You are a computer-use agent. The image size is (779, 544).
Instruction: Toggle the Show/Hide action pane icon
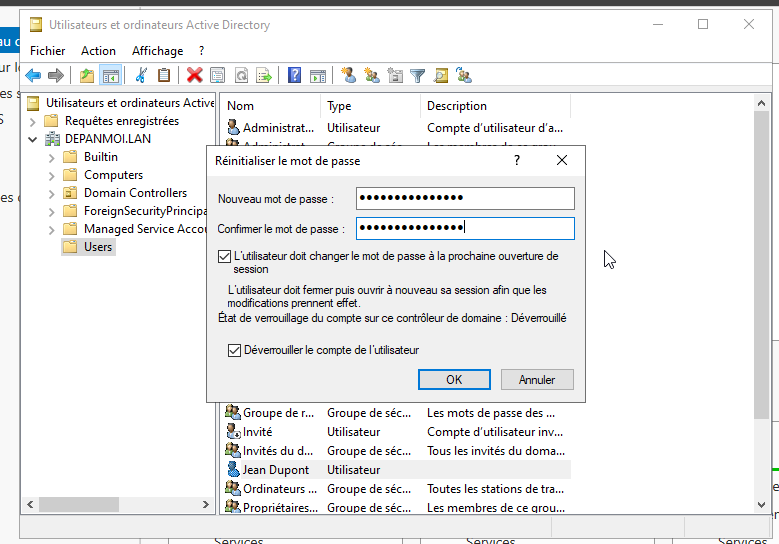[x=318, y=76]
